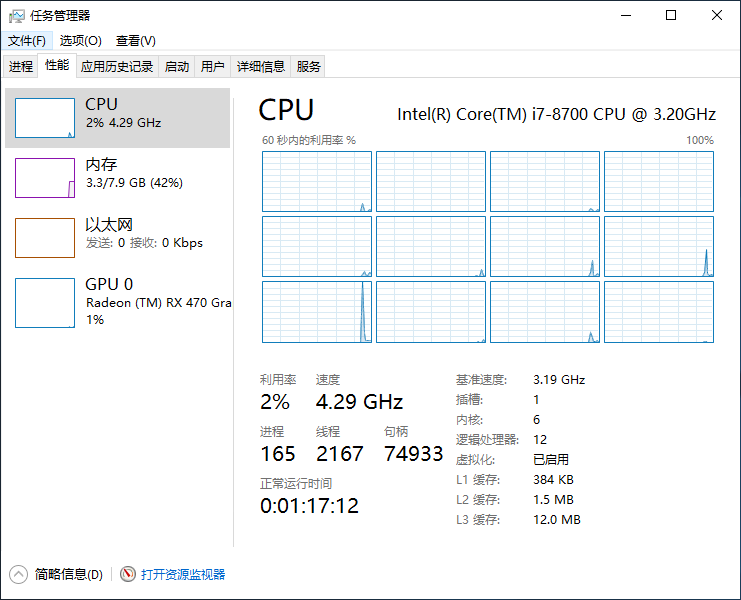The height and width of the screenshot is (600, 741).
Task: Switch to the 服务 tab
Action: coord(309,67)
